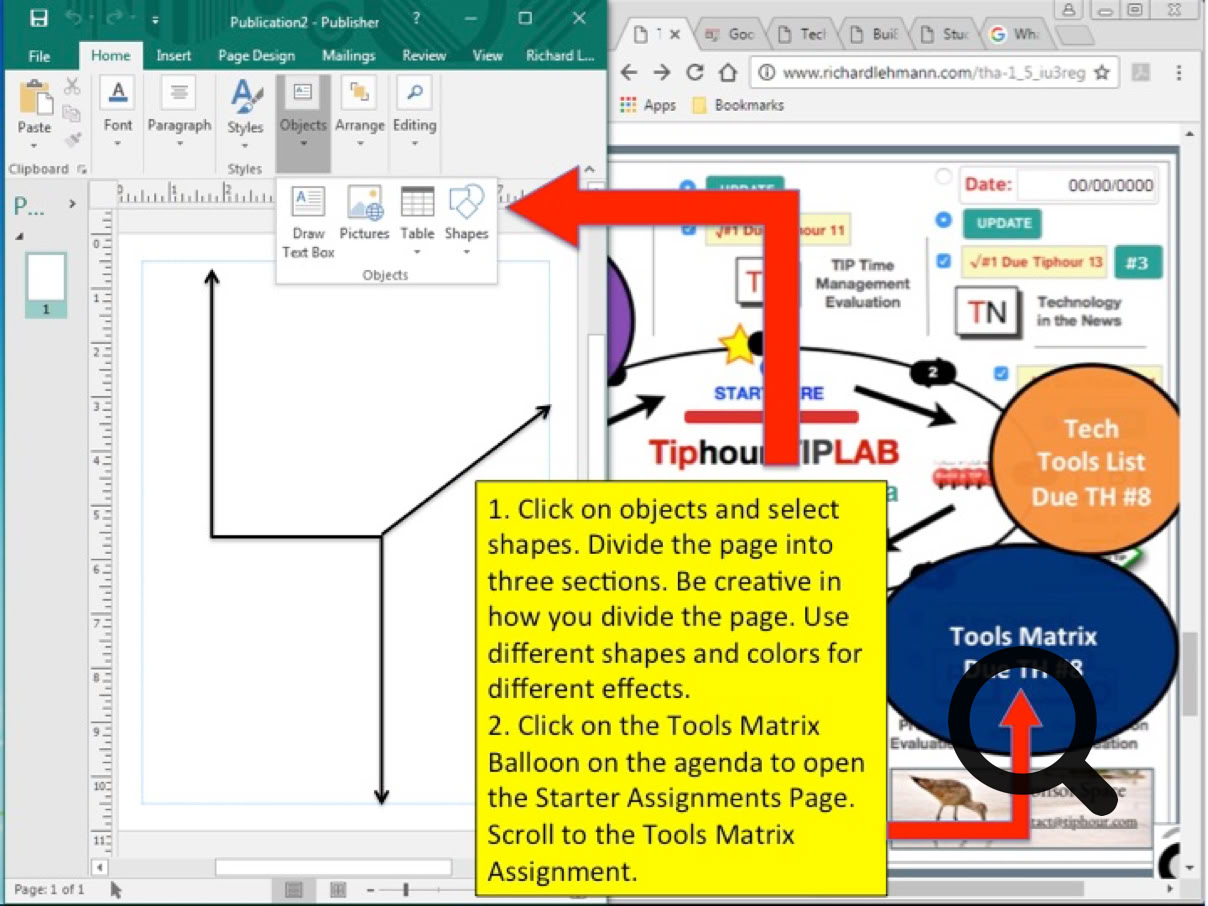Open a new Chrome tab
1208x906 pixels.
(1075, 35)
